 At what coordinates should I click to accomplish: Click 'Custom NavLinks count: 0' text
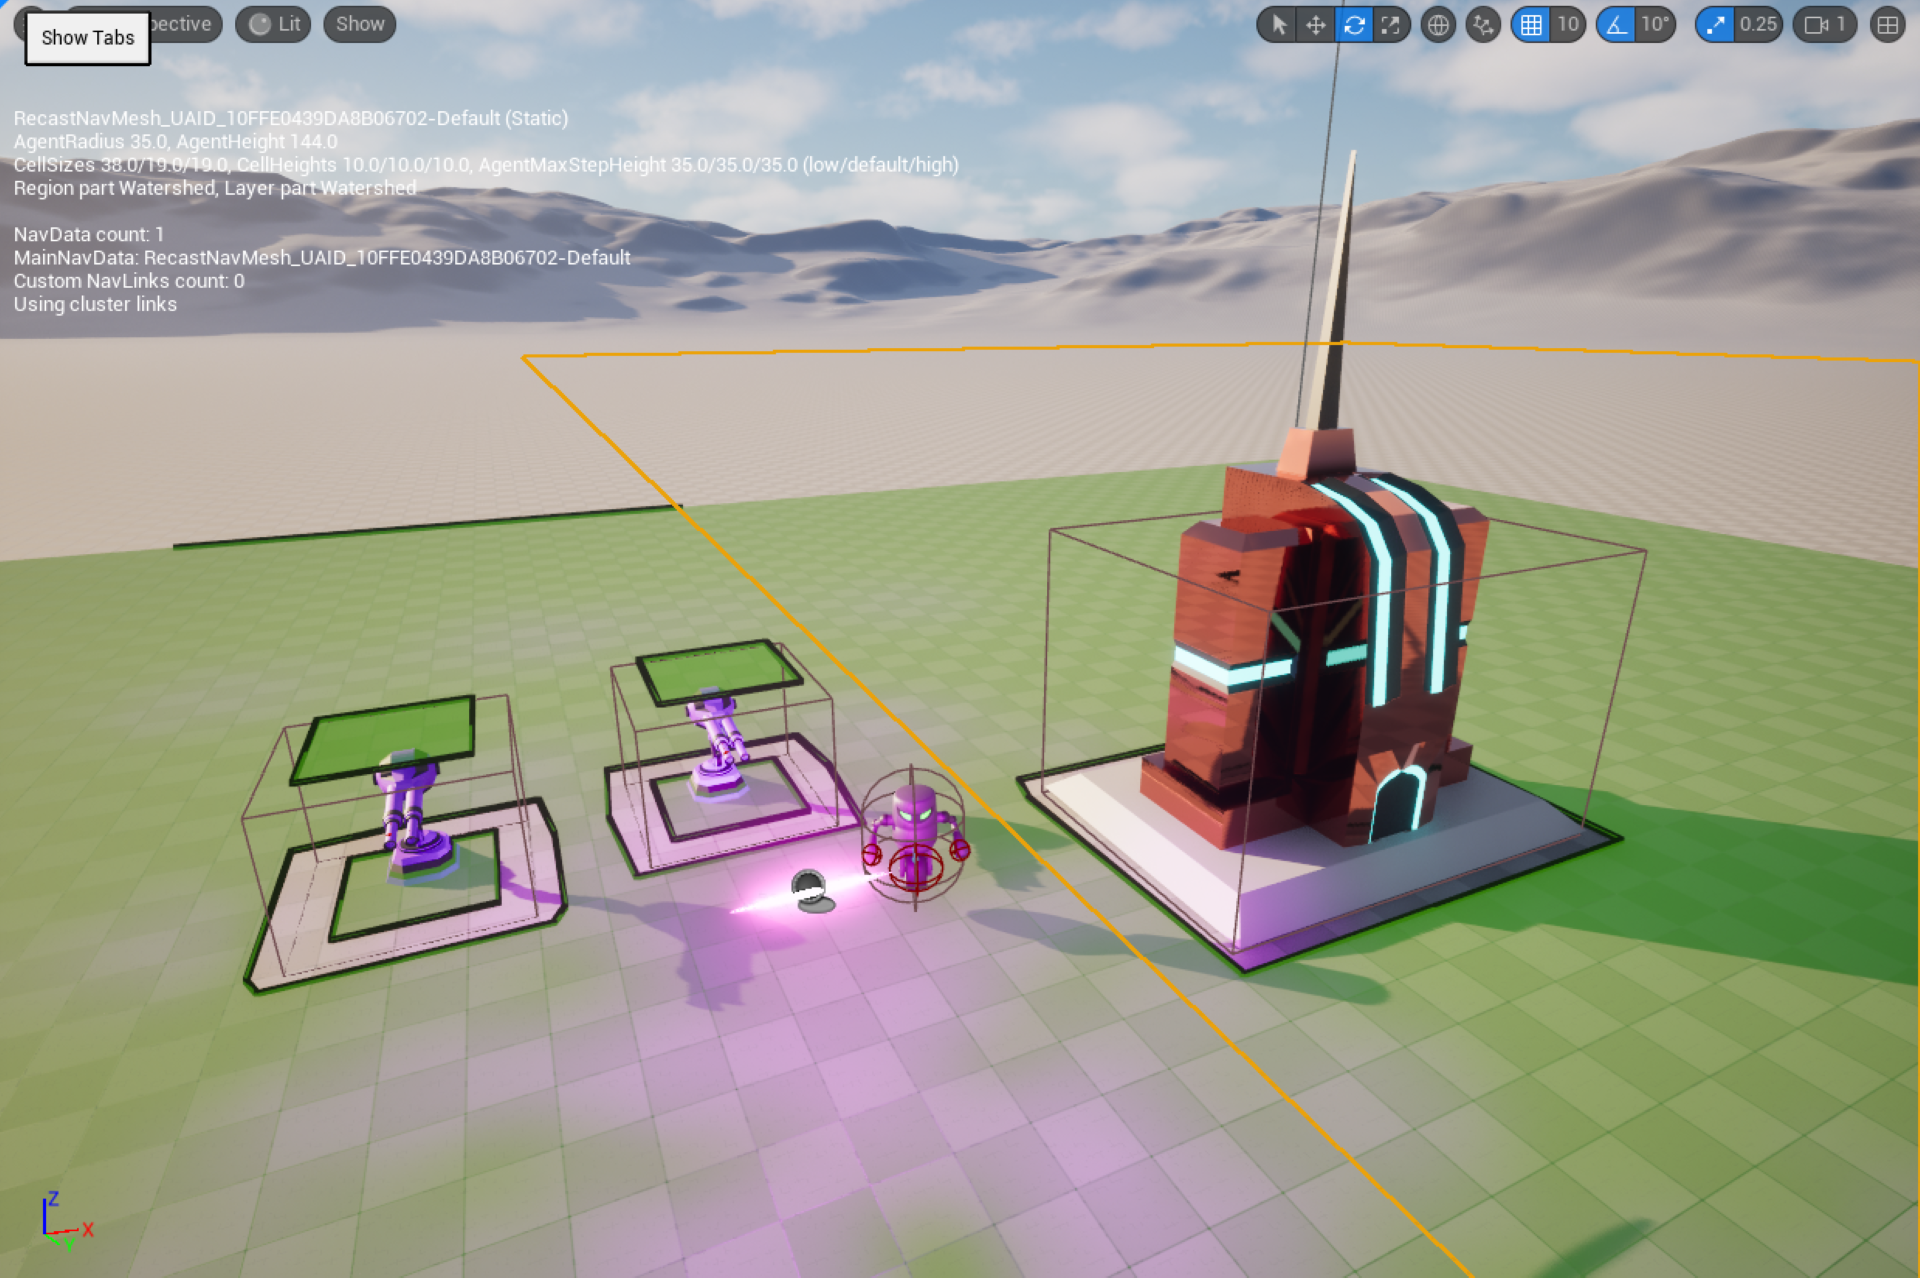(x=129, y=281)
